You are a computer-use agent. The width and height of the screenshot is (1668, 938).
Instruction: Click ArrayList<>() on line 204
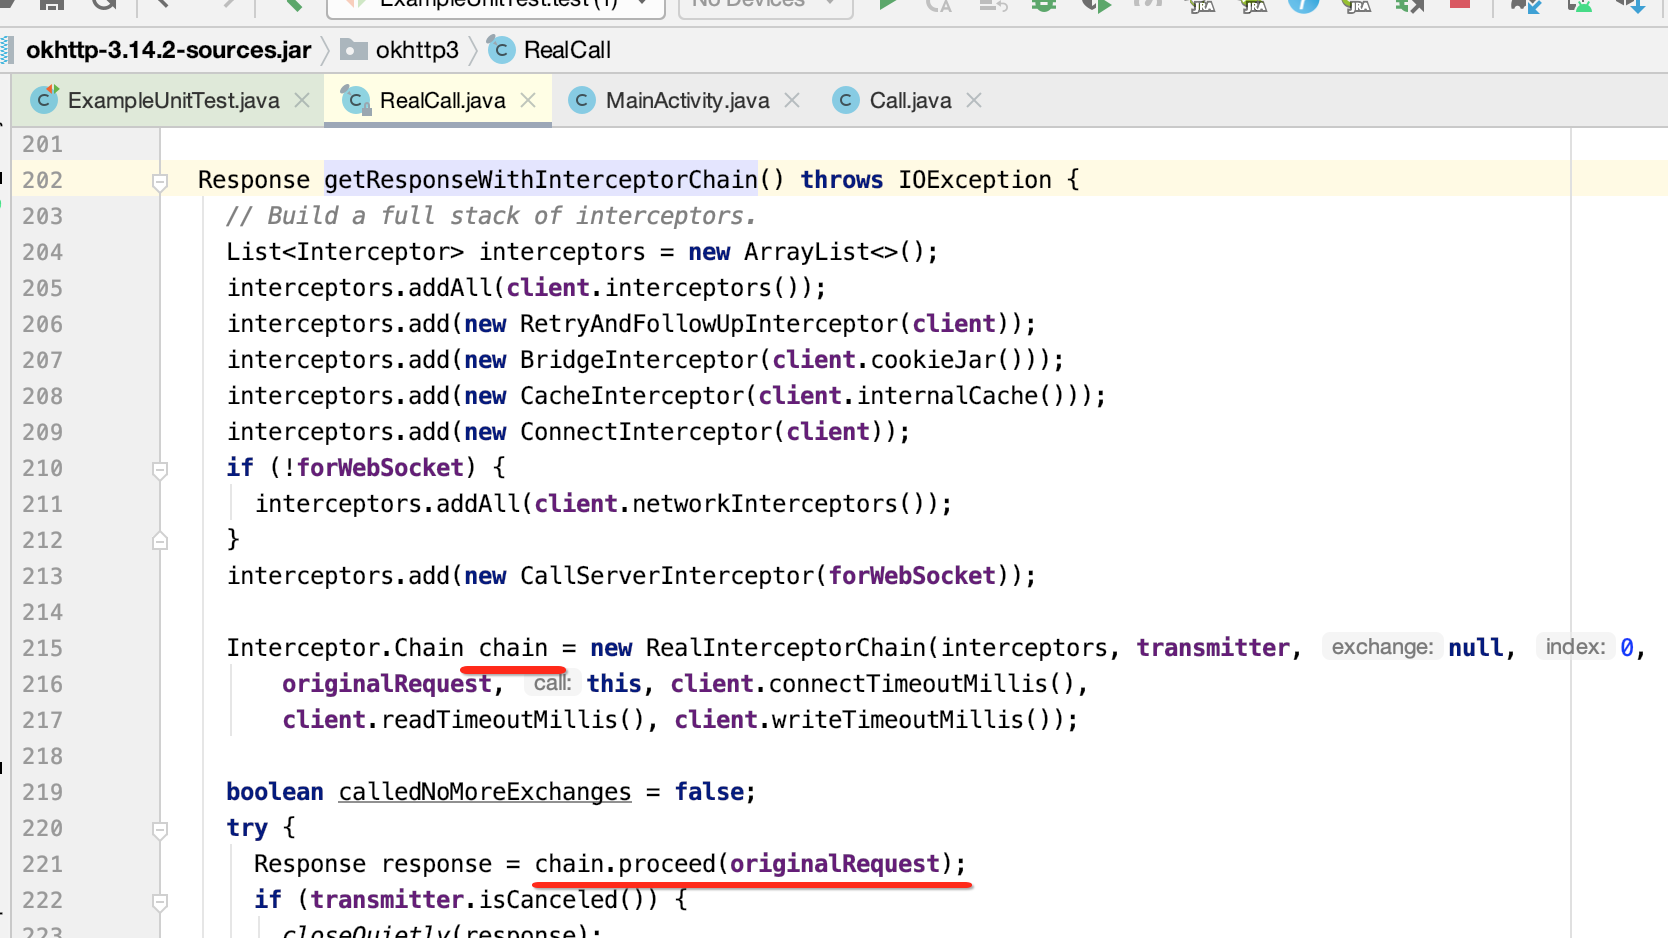click(x=835, y=252)
